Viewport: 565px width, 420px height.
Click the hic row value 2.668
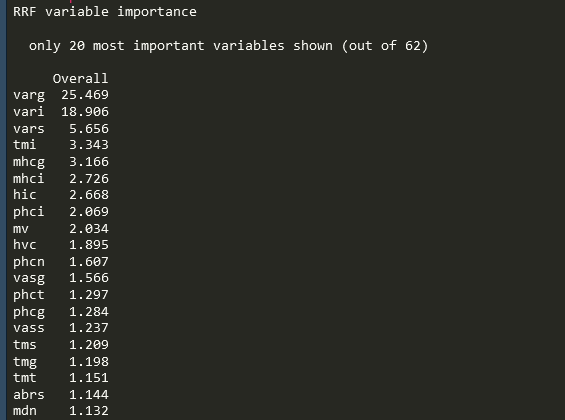click(x=89, y=195)
